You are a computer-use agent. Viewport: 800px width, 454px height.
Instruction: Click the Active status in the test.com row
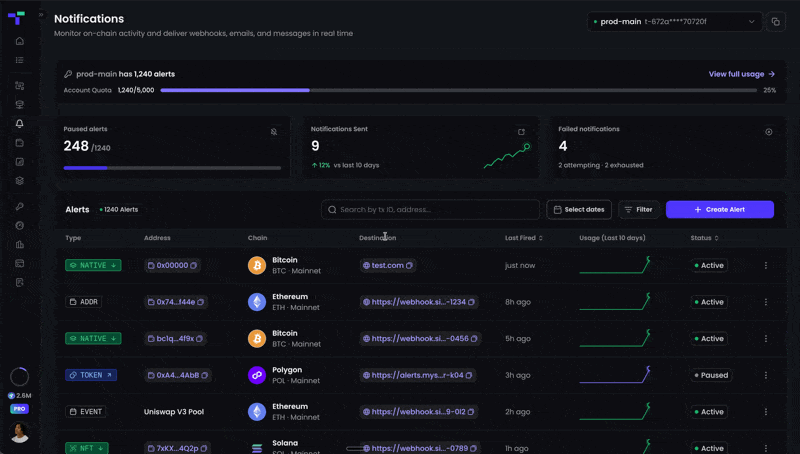click(708, 265)
